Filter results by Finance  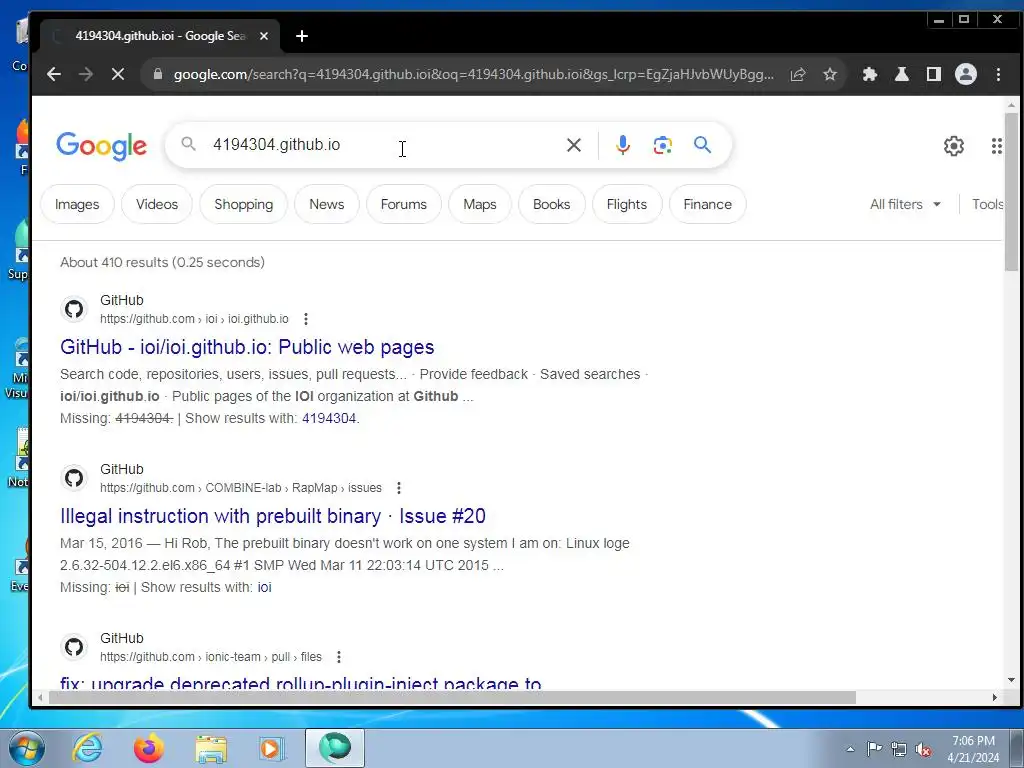(x=707, y=204)
